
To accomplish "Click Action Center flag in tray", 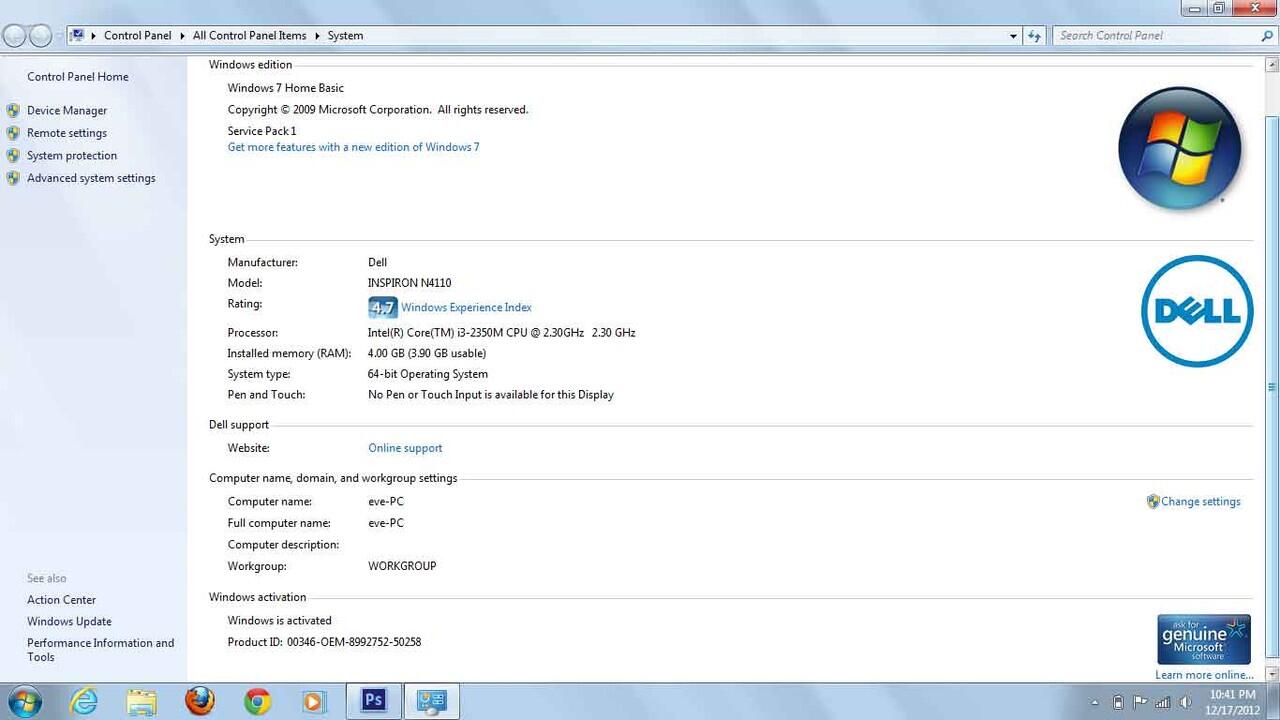I will point(1140,702).
